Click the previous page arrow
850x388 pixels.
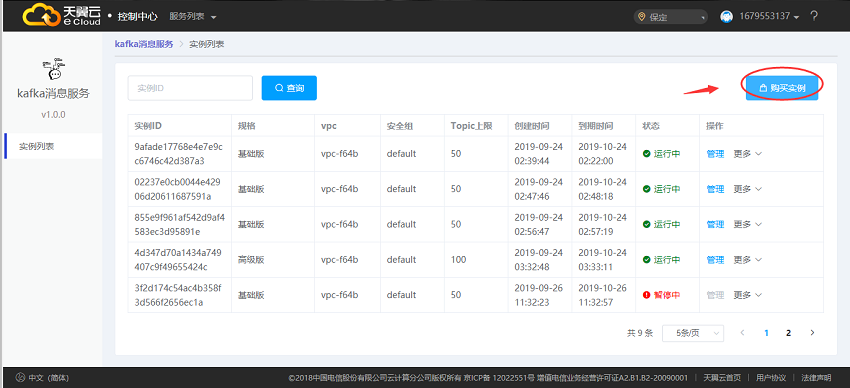(743, 333)
